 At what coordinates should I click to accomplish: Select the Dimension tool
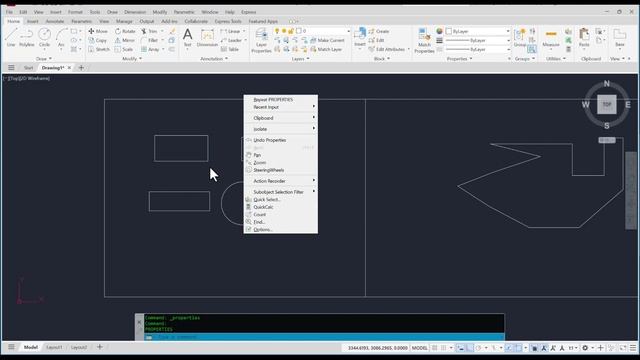pyautogui.click(x=207, y=38)
